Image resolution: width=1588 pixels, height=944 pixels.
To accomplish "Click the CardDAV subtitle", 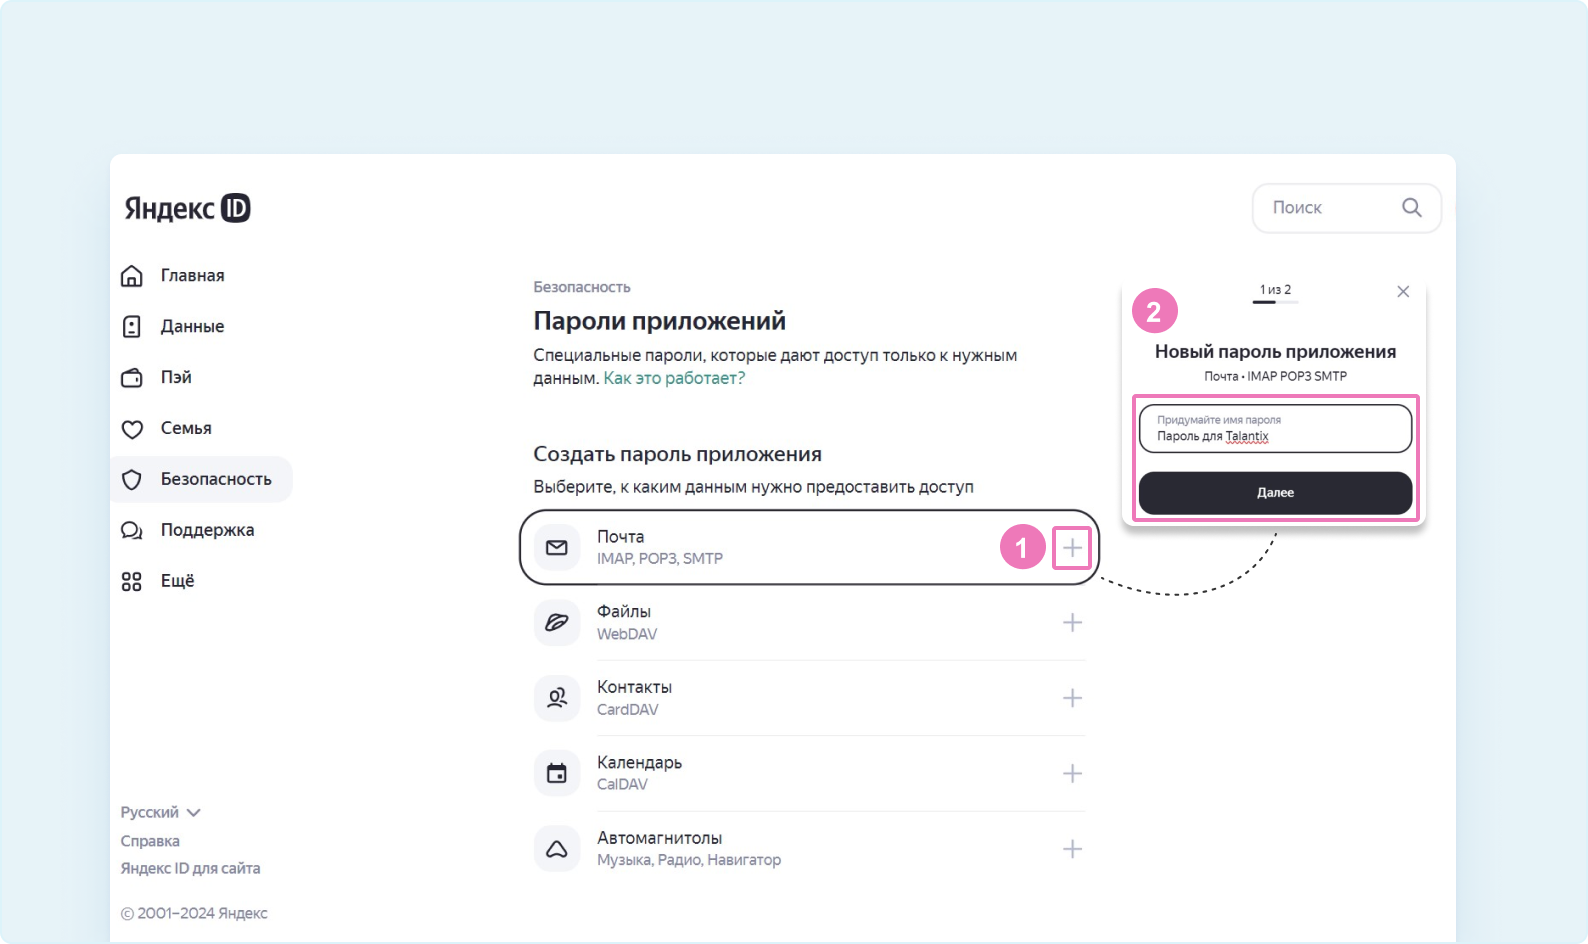I will click(x=628, y=710).
